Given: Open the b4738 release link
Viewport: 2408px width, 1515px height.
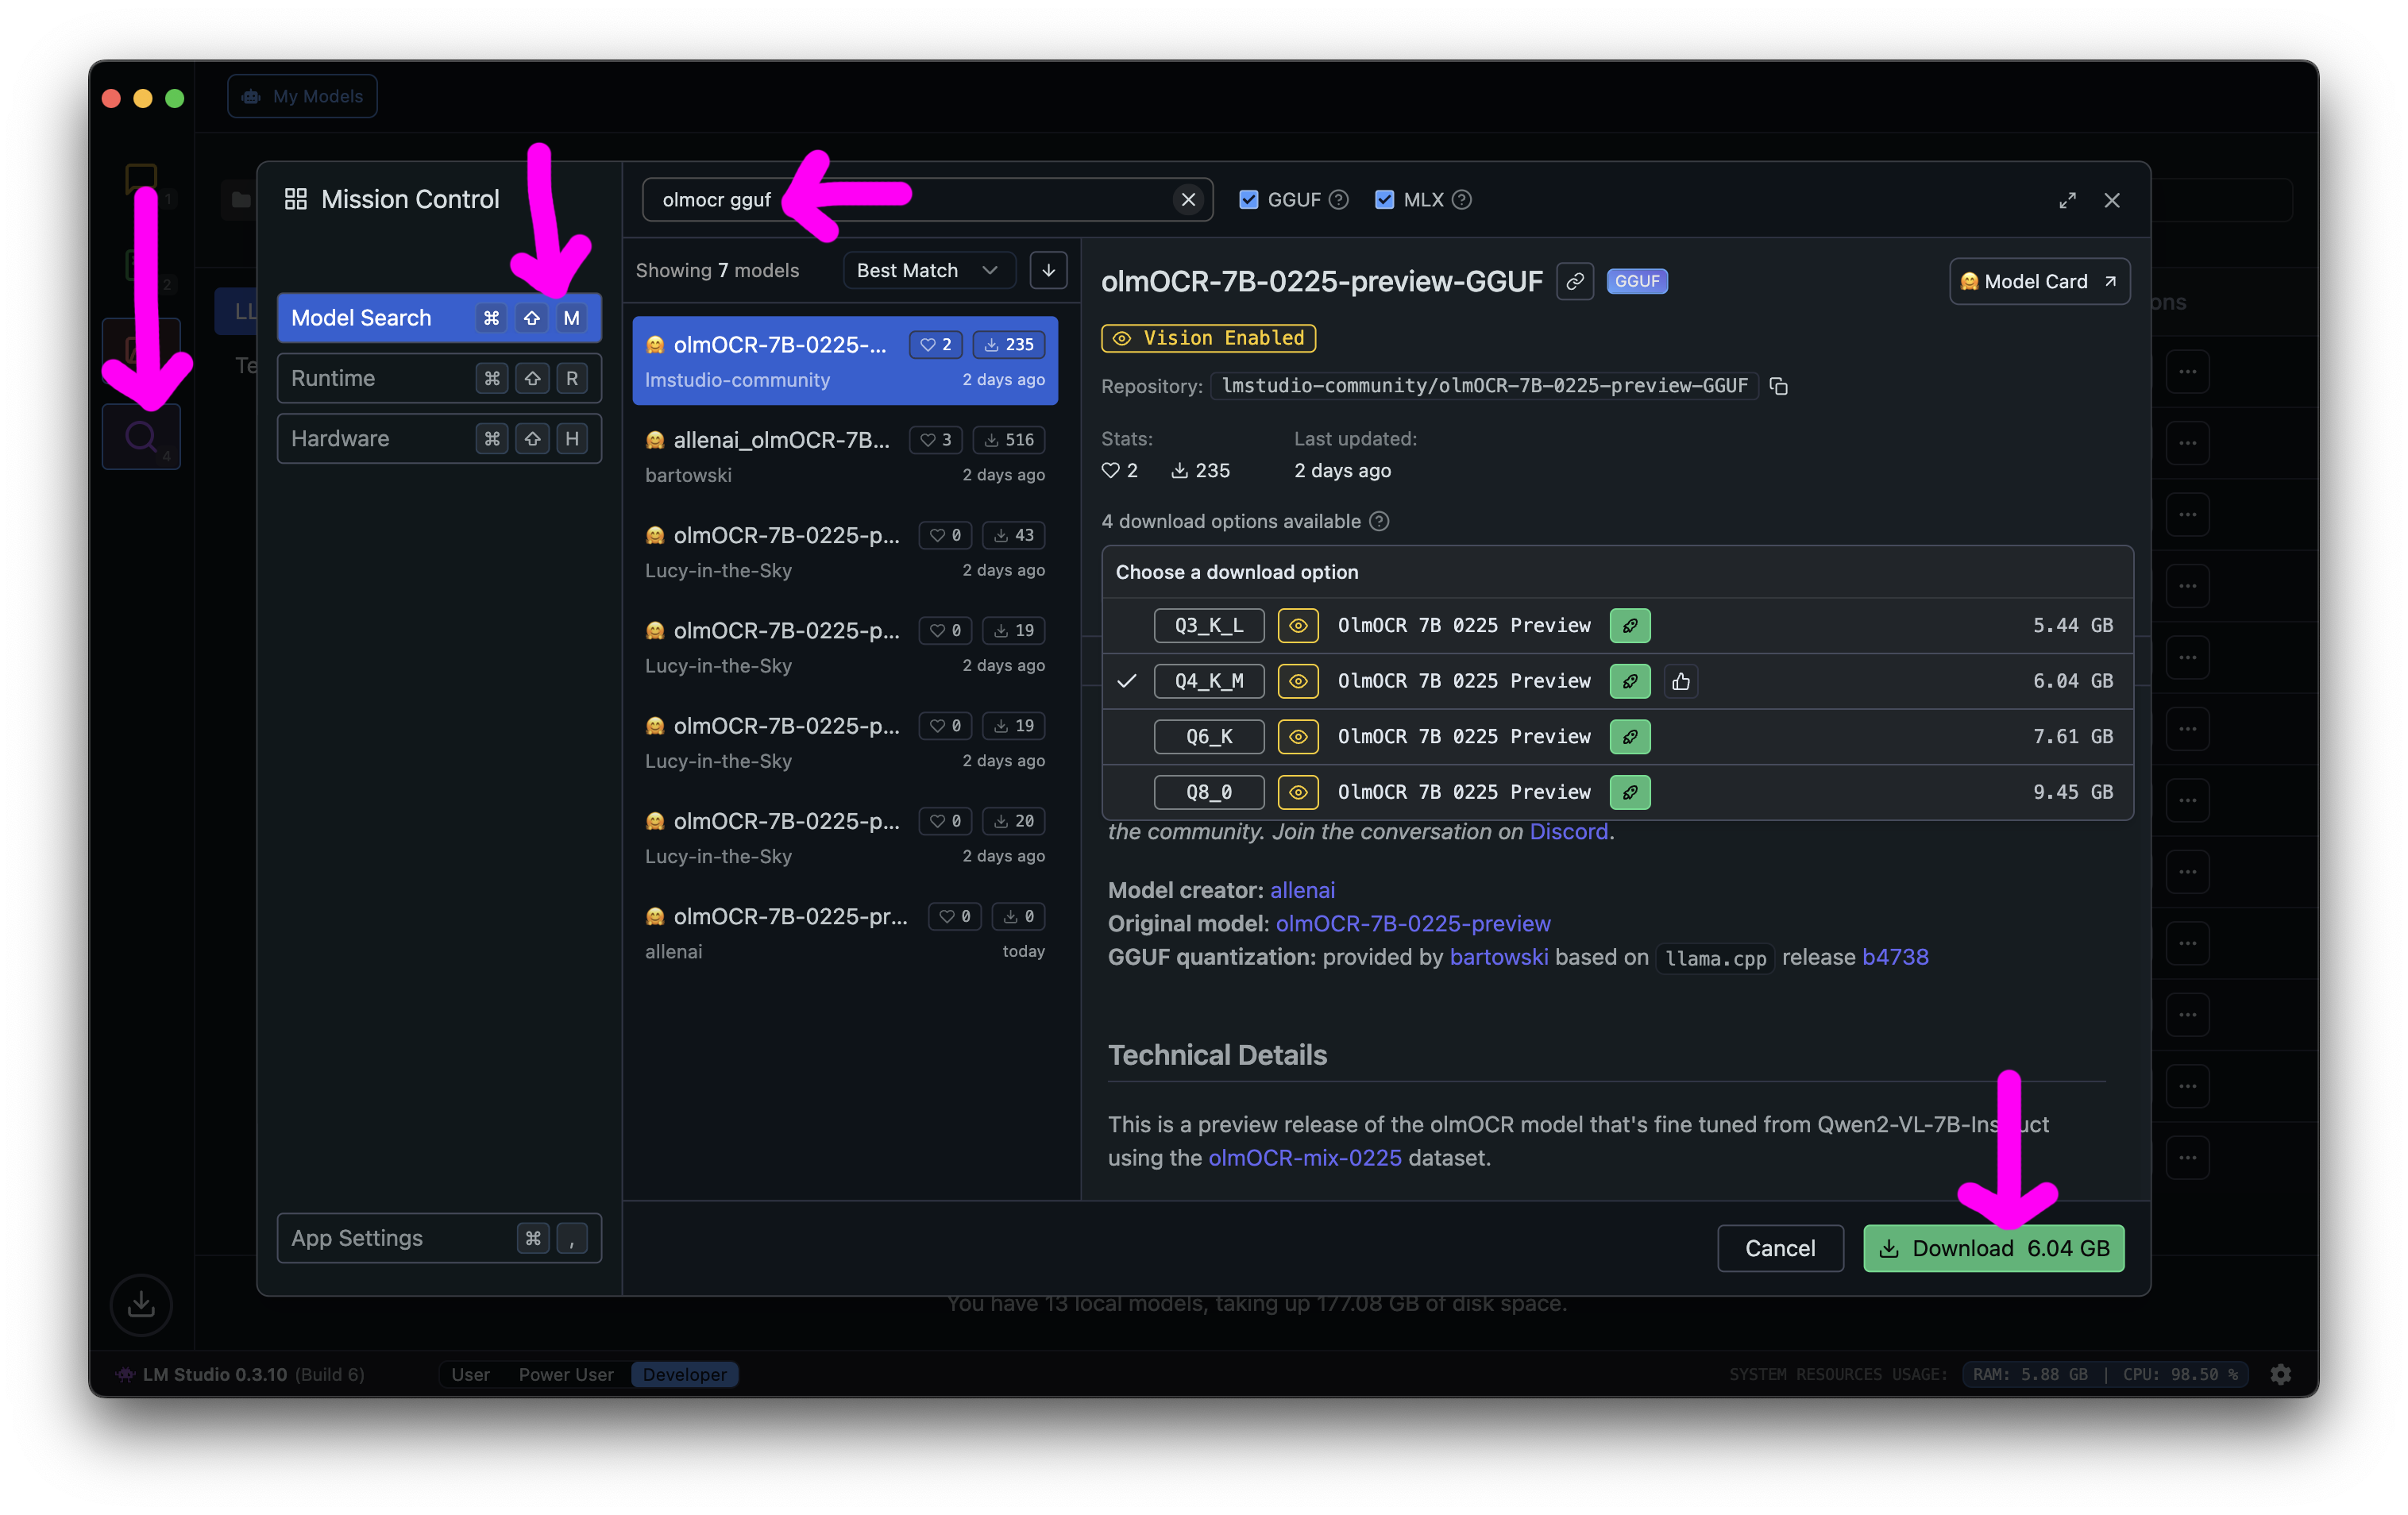Looking at the screenshot, I should click(x=1895, y=957).
